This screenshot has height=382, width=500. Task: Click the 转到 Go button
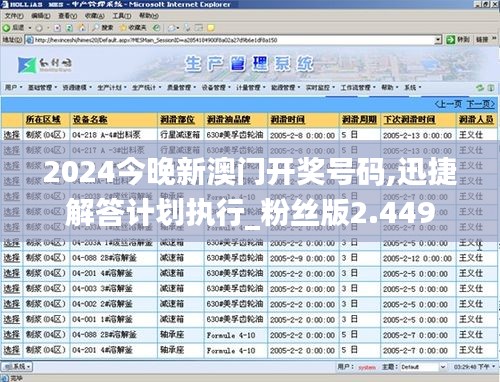[458, 40]
